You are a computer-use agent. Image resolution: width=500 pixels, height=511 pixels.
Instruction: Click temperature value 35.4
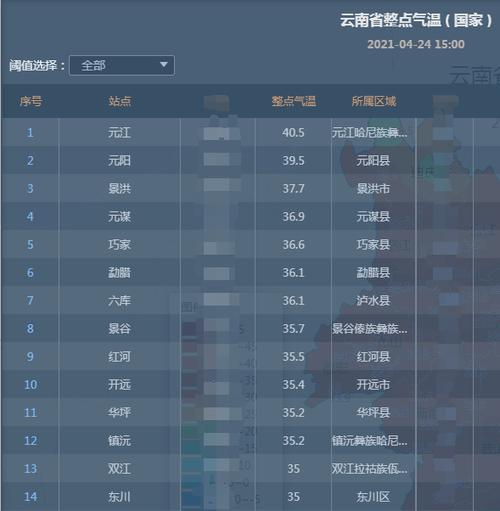tap(293, 385)
